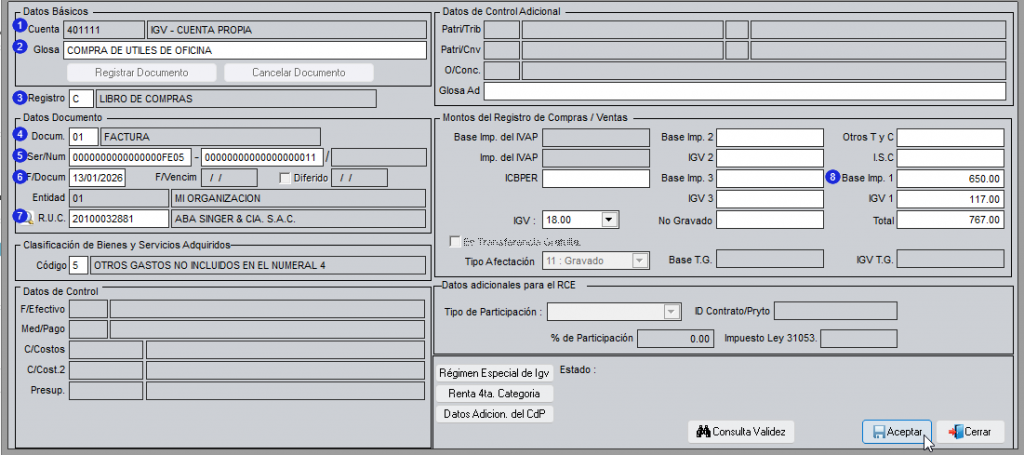Screen dimensions: 1024x455
Task: Click the Impuesto Ley 31053 field
Action: 859,339
